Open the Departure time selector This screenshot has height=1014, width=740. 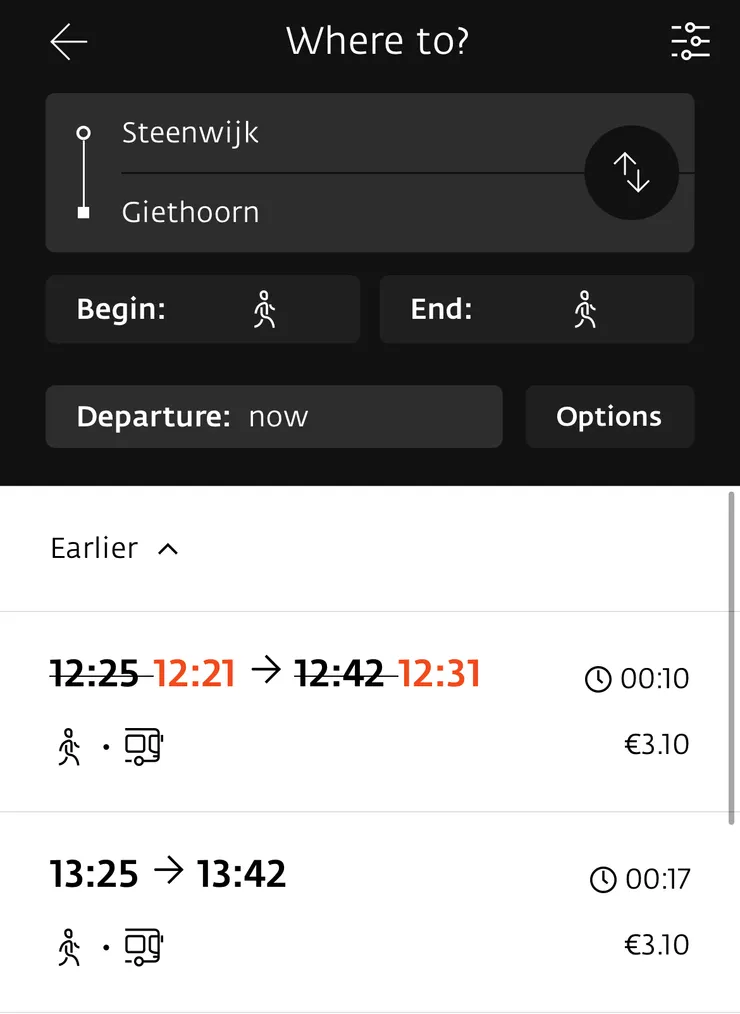click(273, 417)
